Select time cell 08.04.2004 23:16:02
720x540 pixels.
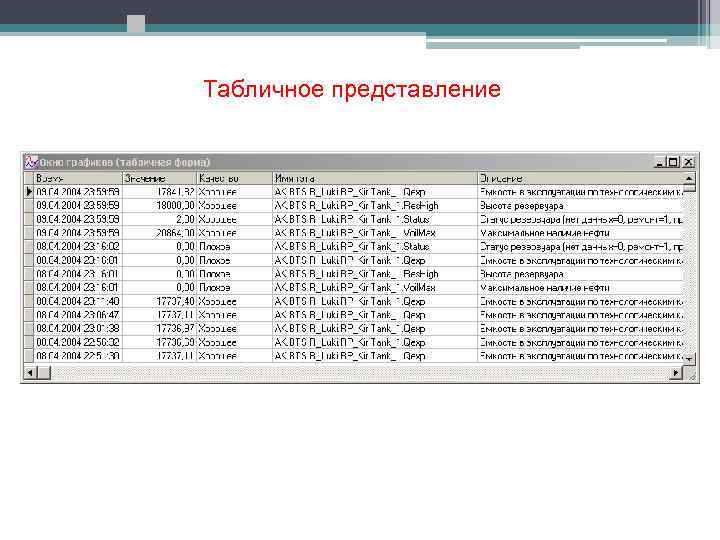click(x=79, y=247)
